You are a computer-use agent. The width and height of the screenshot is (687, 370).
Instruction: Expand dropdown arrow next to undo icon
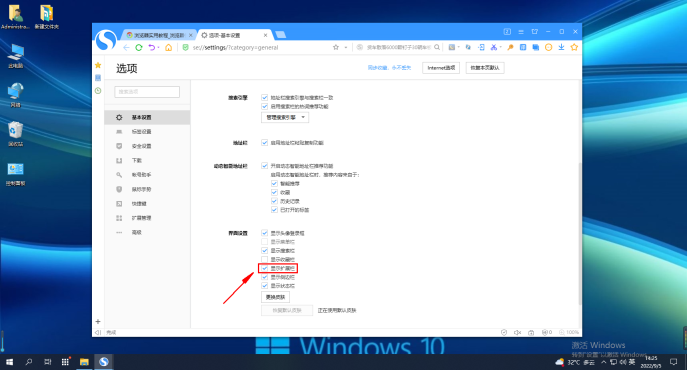pos(158,47)
